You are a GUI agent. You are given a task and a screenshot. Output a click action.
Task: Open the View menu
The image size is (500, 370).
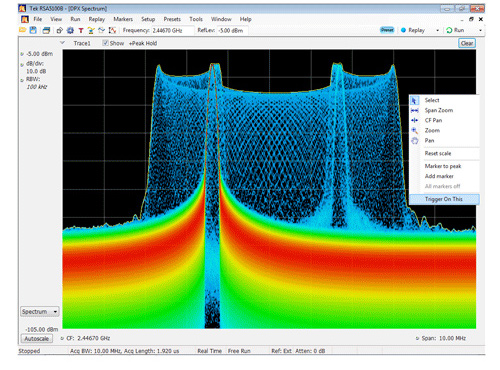point(56,19)
